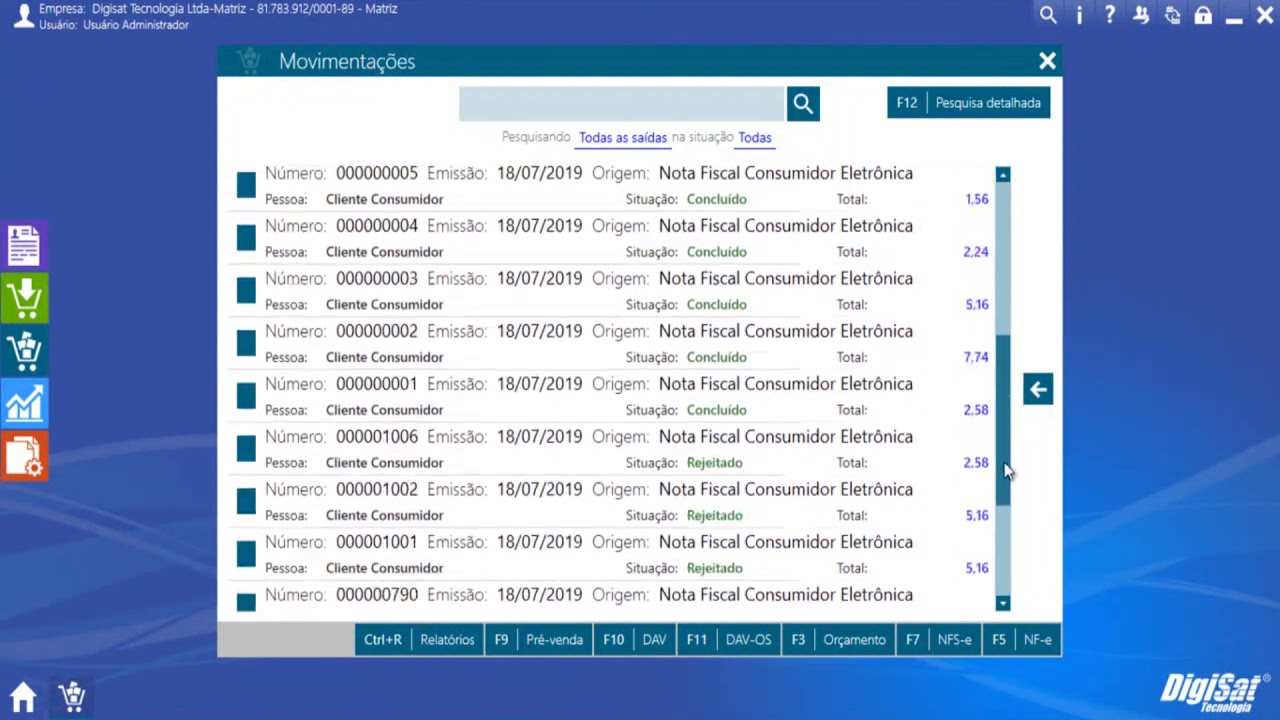Select checkbox for record 000000003

click(246, 291)
